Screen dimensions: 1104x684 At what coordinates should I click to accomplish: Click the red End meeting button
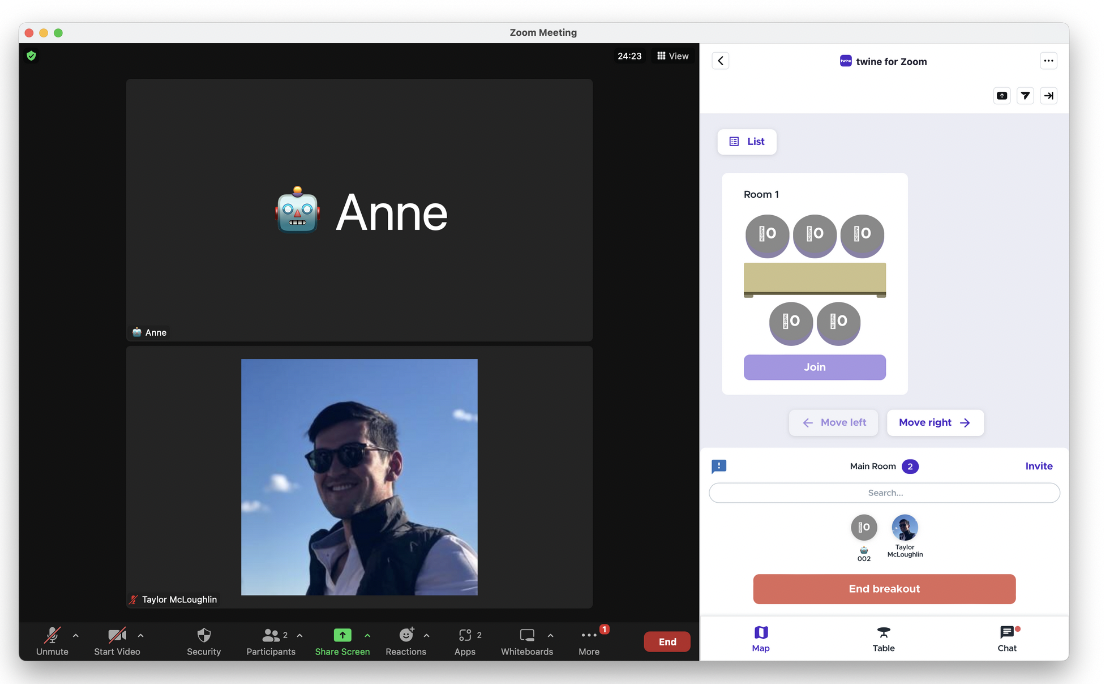667,642
